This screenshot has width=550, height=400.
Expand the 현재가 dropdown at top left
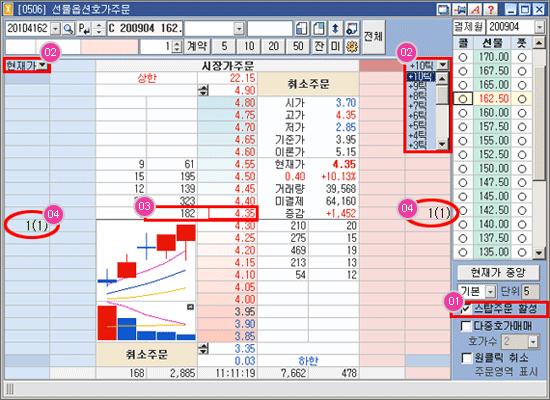pos(42,65)
